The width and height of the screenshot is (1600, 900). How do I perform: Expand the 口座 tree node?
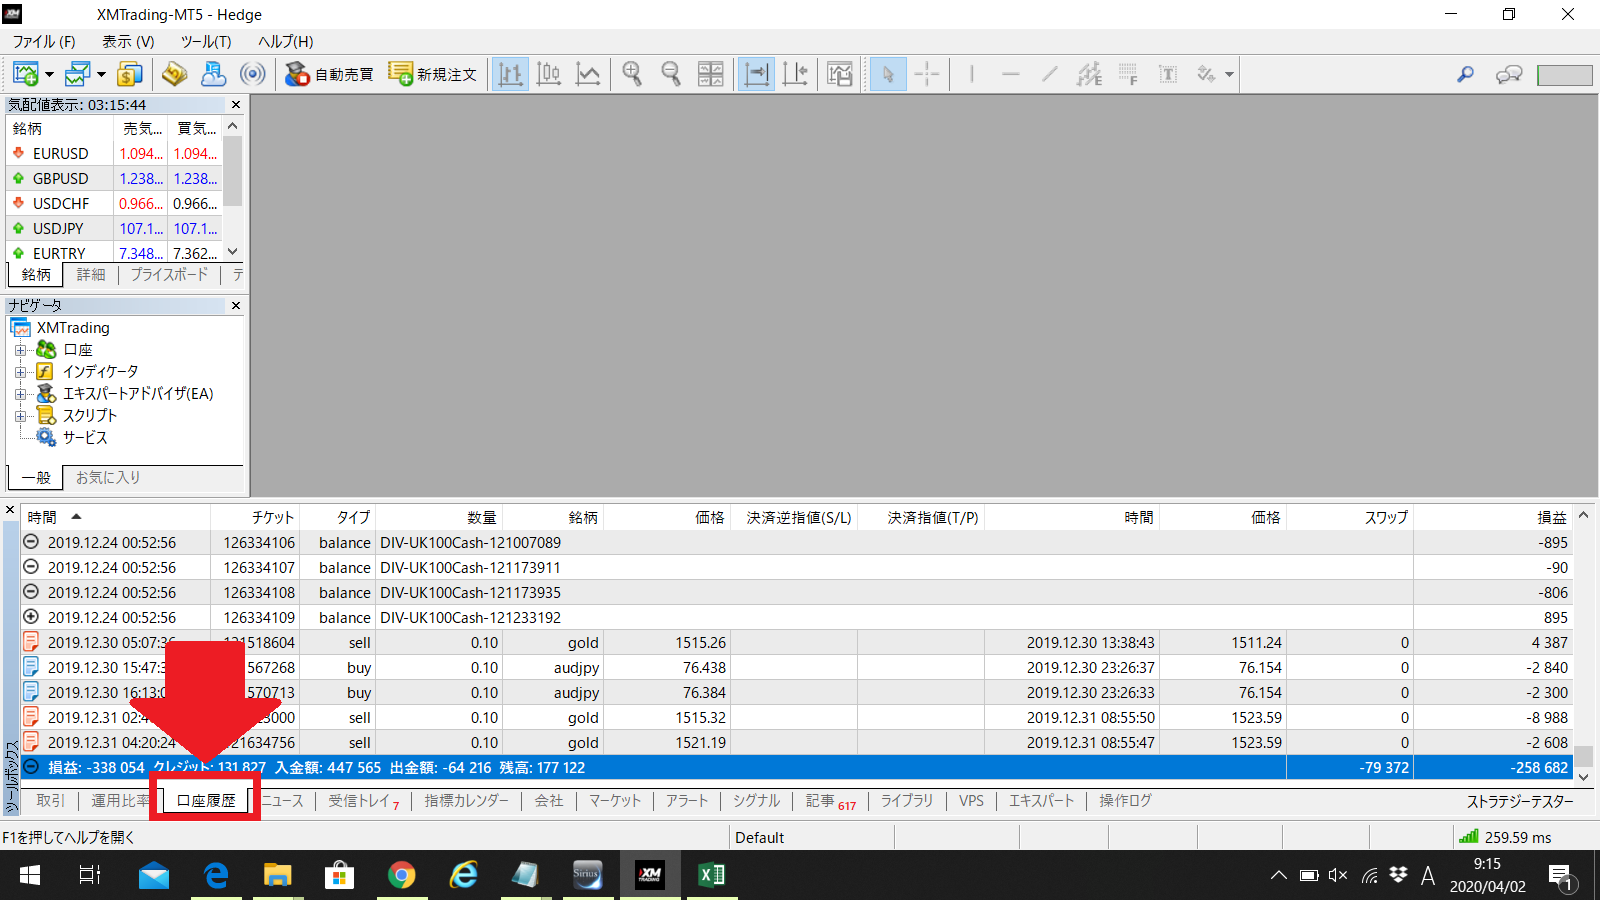(20, 350)
